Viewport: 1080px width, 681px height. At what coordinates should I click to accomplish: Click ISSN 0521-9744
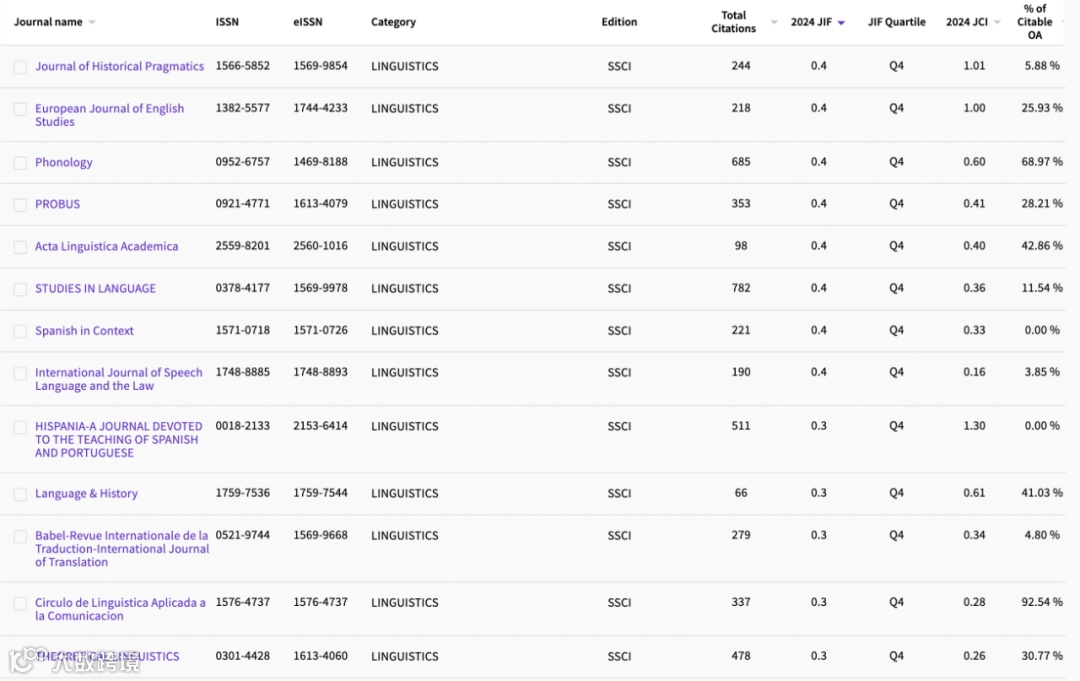pos(242,535)
